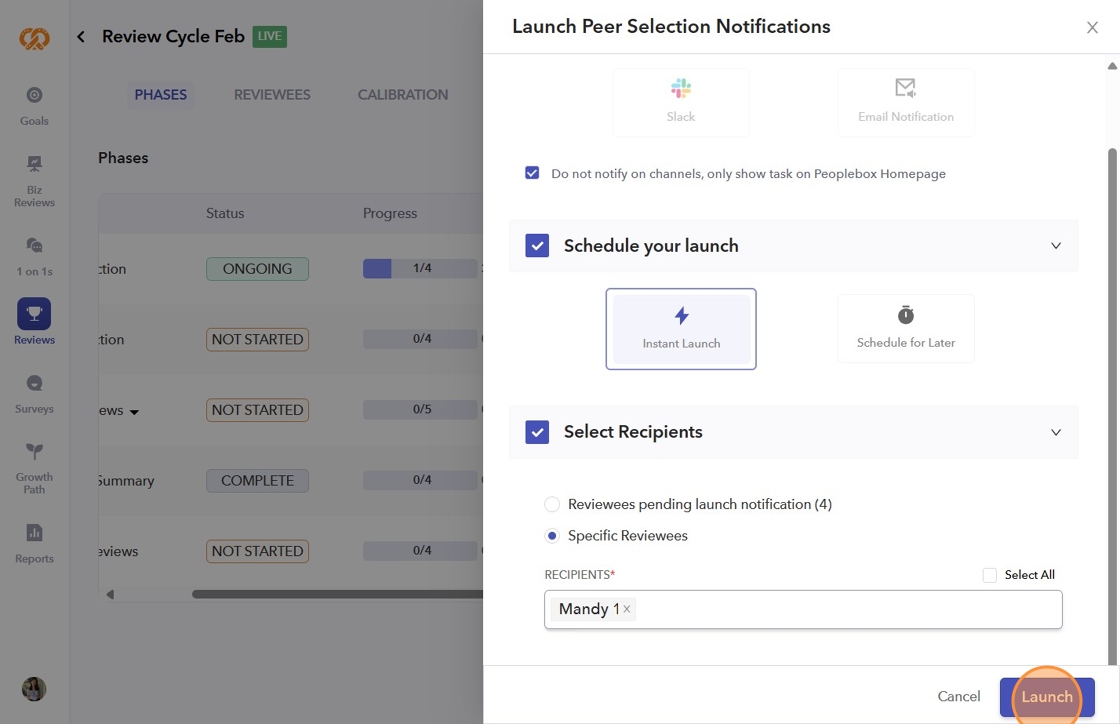Go to 1 on 1s section

coord(34,256)
